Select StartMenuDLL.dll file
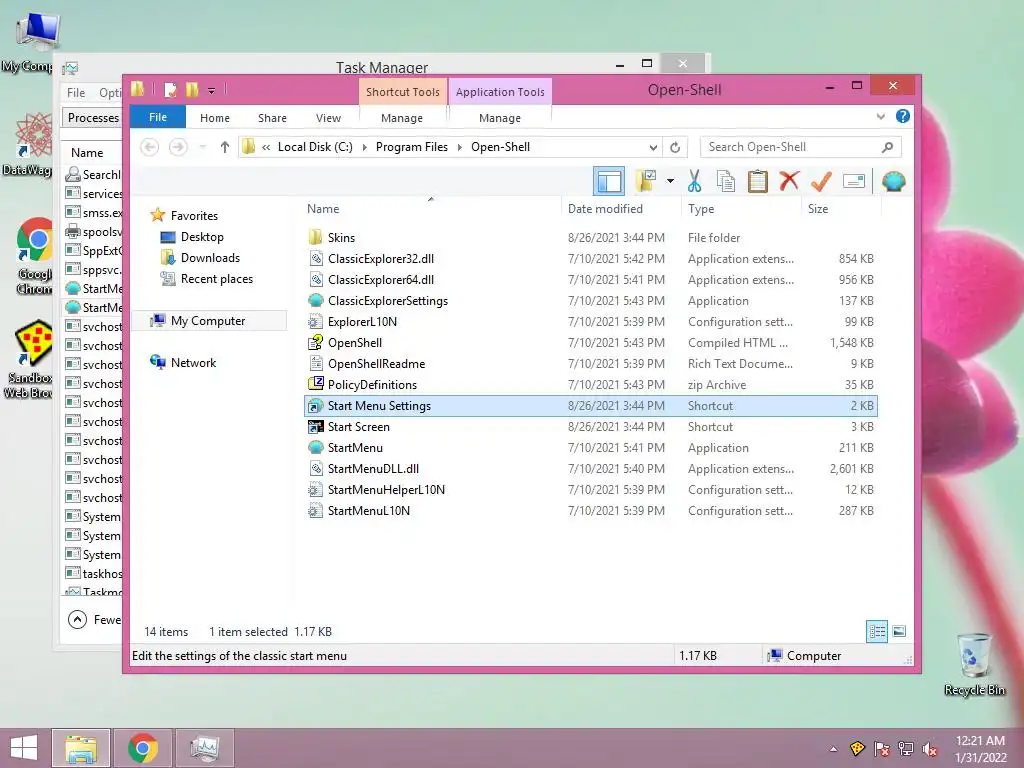1024x768 pixels. [591, 468]
